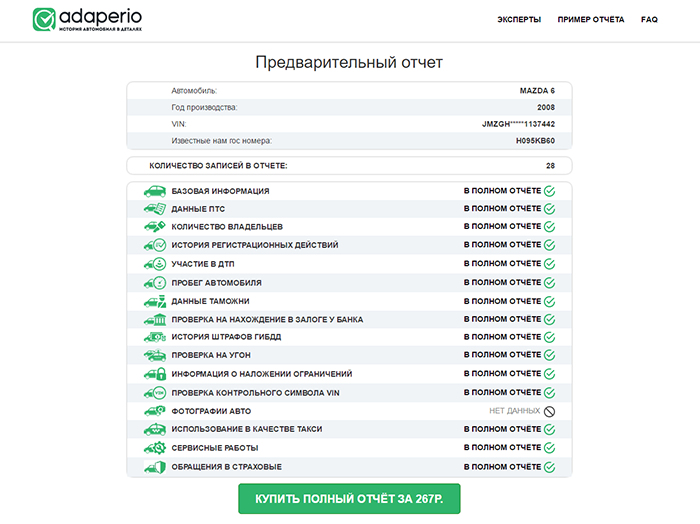This screenshot has width=700, height=524.
Task: Click the КОЛИЧЕСТВО ВЛАДЕЛЬЦЕВ icon
Action: [x=154, y=227]
